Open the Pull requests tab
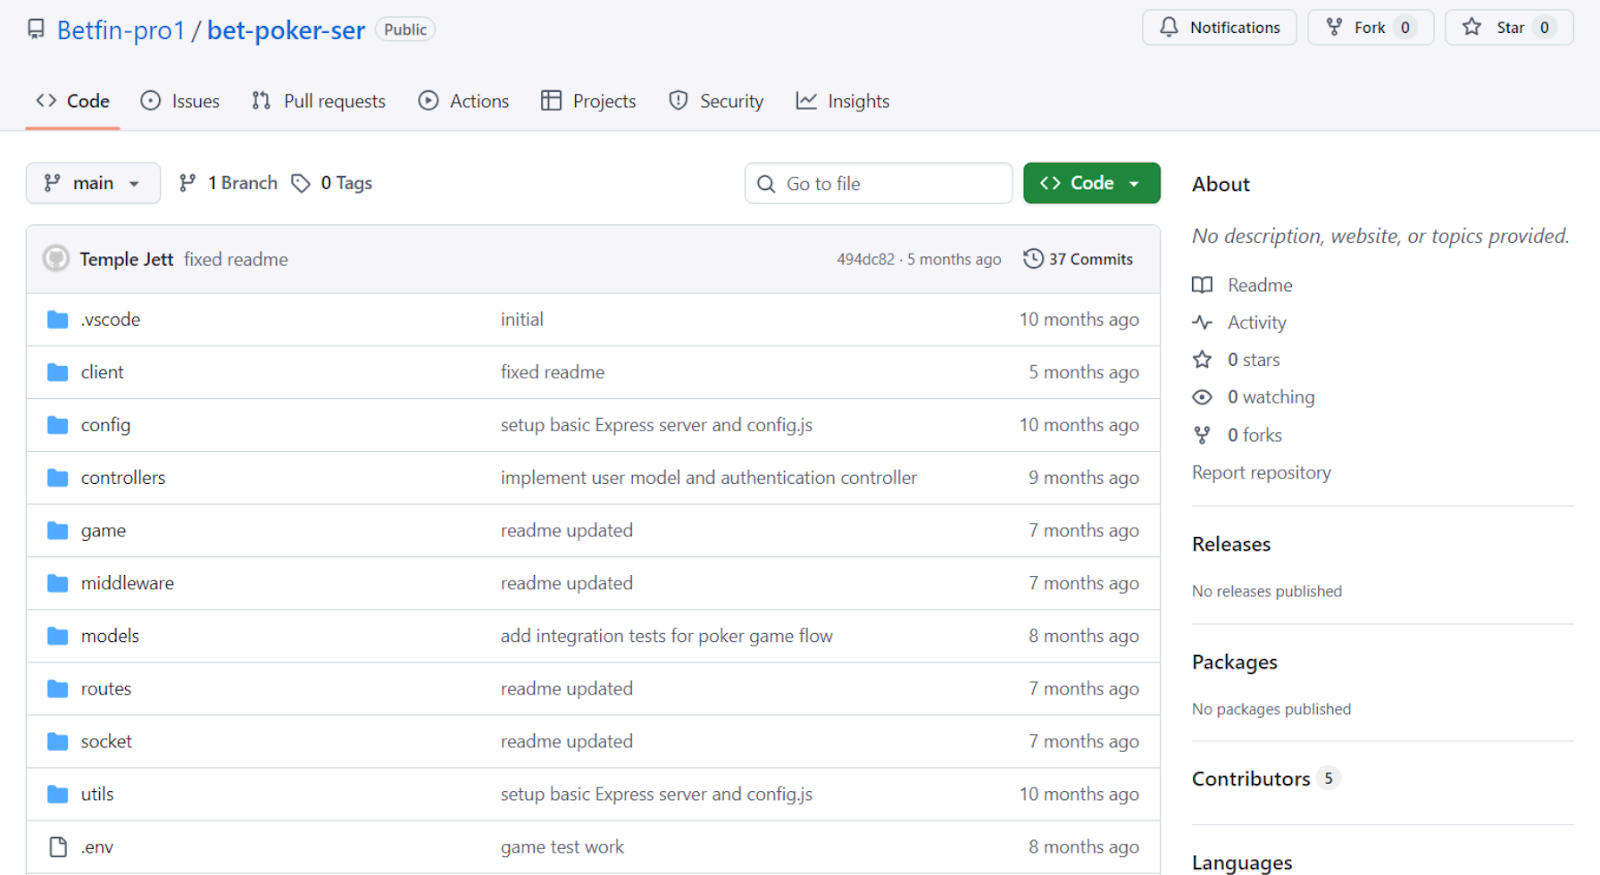Viewport: 1600px width, 875px height. click(x=319, y=101)
